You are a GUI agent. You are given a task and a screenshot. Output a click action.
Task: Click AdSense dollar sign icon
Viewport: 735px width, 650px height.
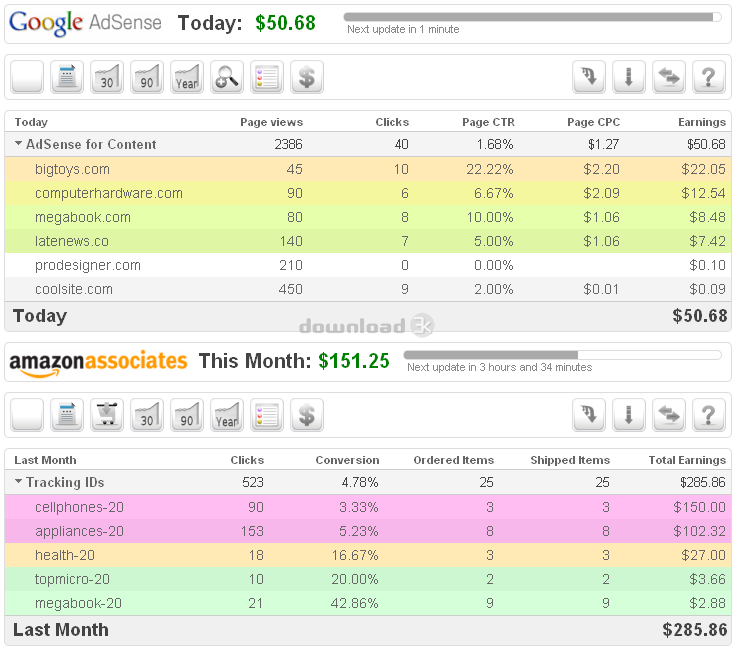coord(307,76)
